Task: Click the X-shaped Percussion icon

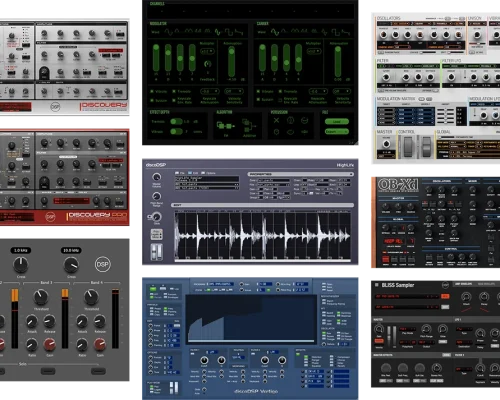Action: pos(276,120)
